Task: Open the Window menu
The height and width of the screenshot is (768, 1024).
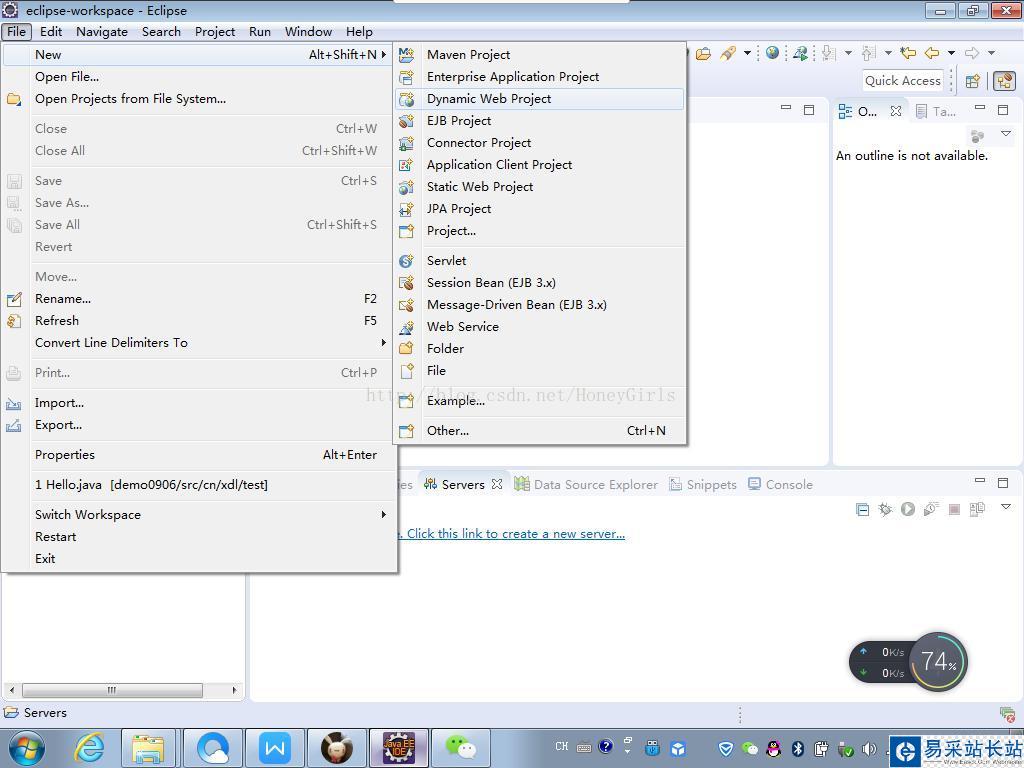Action: click(x=308, y=31)
